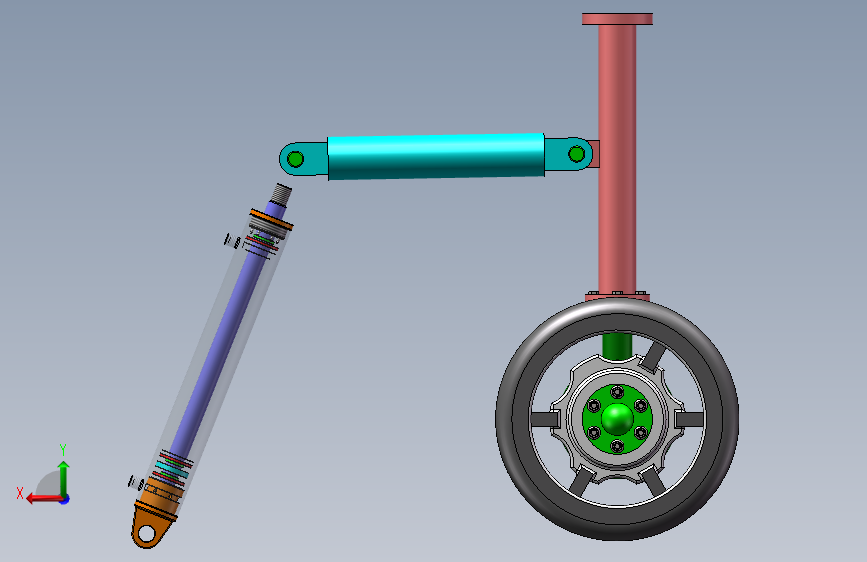Click the red X axis arrow of triad
Viewport: 867px width, 562px height.
[44, 499]
